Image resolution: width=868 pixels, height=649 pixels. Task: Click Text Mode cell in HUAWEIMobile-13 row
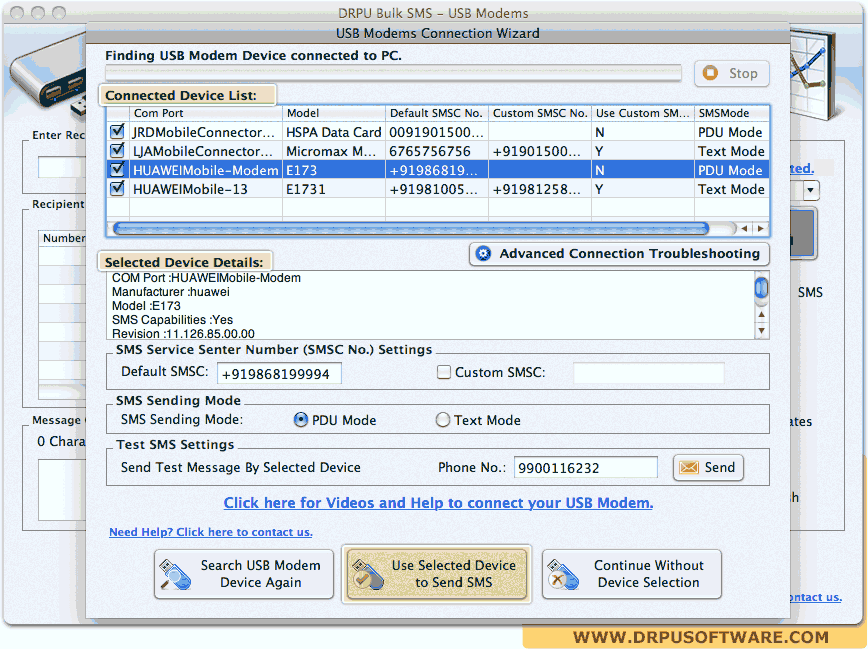click(731, 189)
